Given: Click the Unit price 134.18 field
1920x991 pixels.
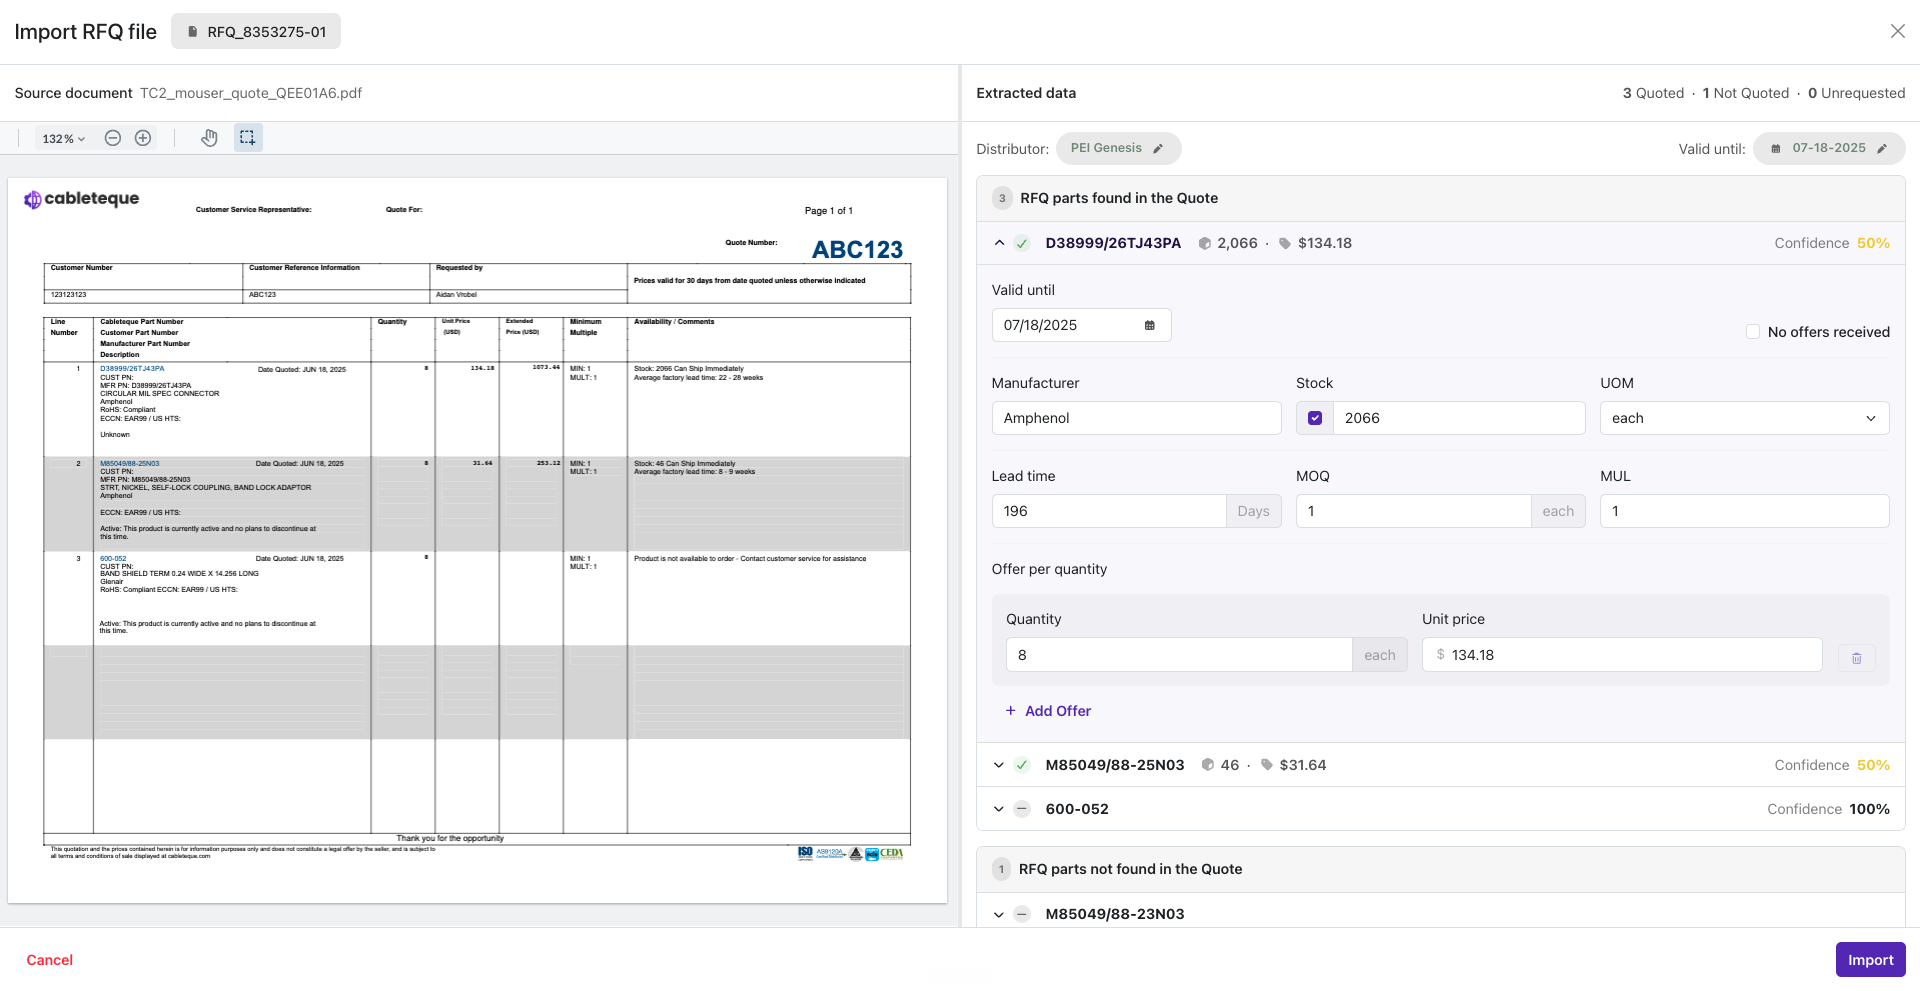Looking at the screenshot, I should click(x=1622, y=655).
